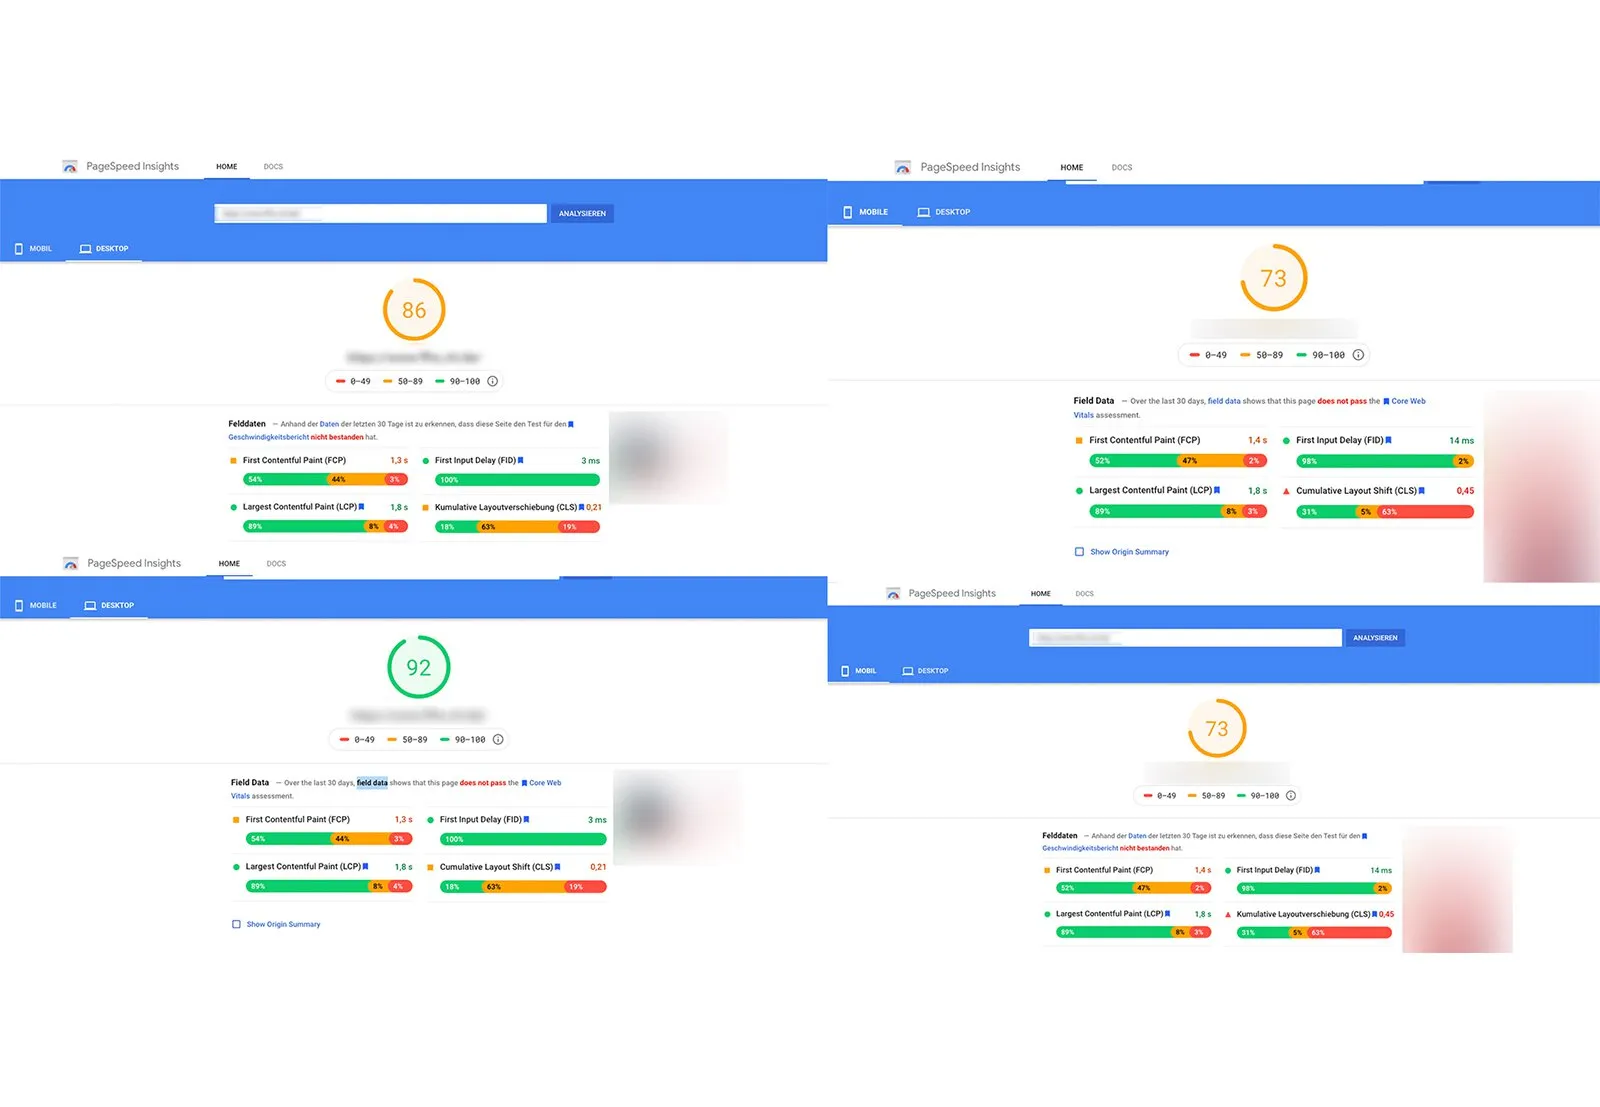Open Core Web Vitals link in English score 73 report

click(1250, 408)
